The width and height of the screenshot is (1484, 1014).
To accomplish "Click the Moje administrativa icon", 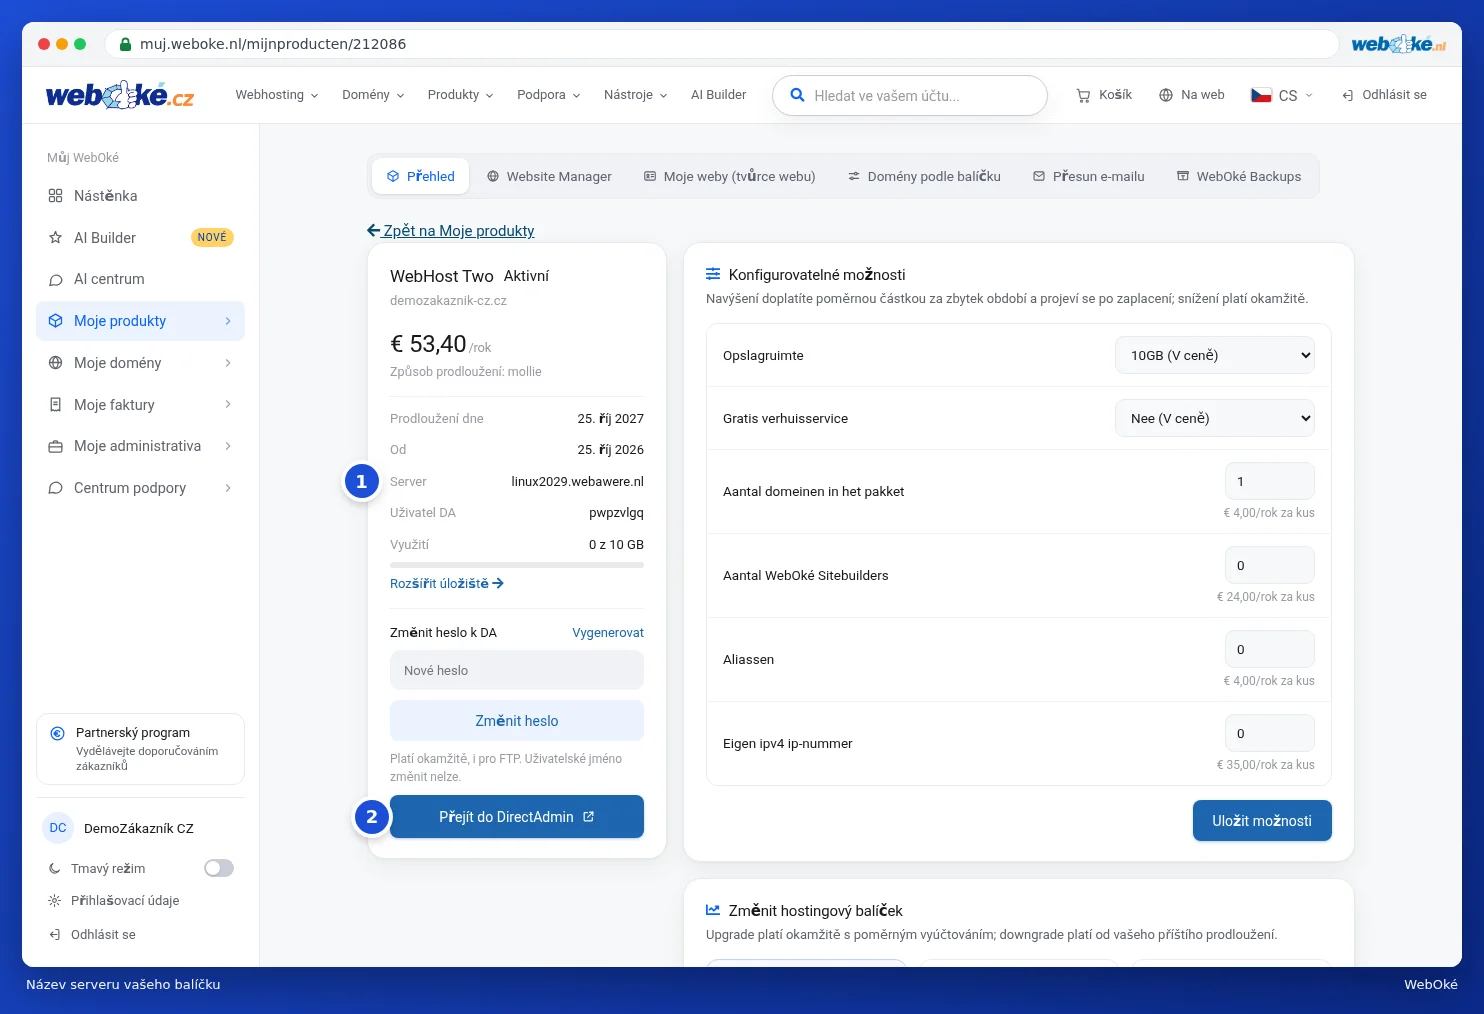I will pyautogui.click(x=55, y=446).
